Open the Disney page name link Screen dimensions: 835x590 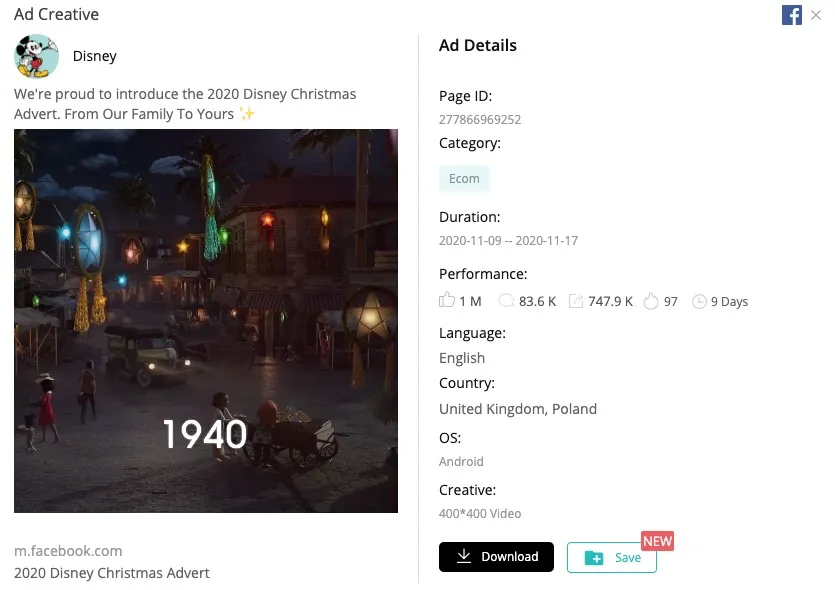95,56
